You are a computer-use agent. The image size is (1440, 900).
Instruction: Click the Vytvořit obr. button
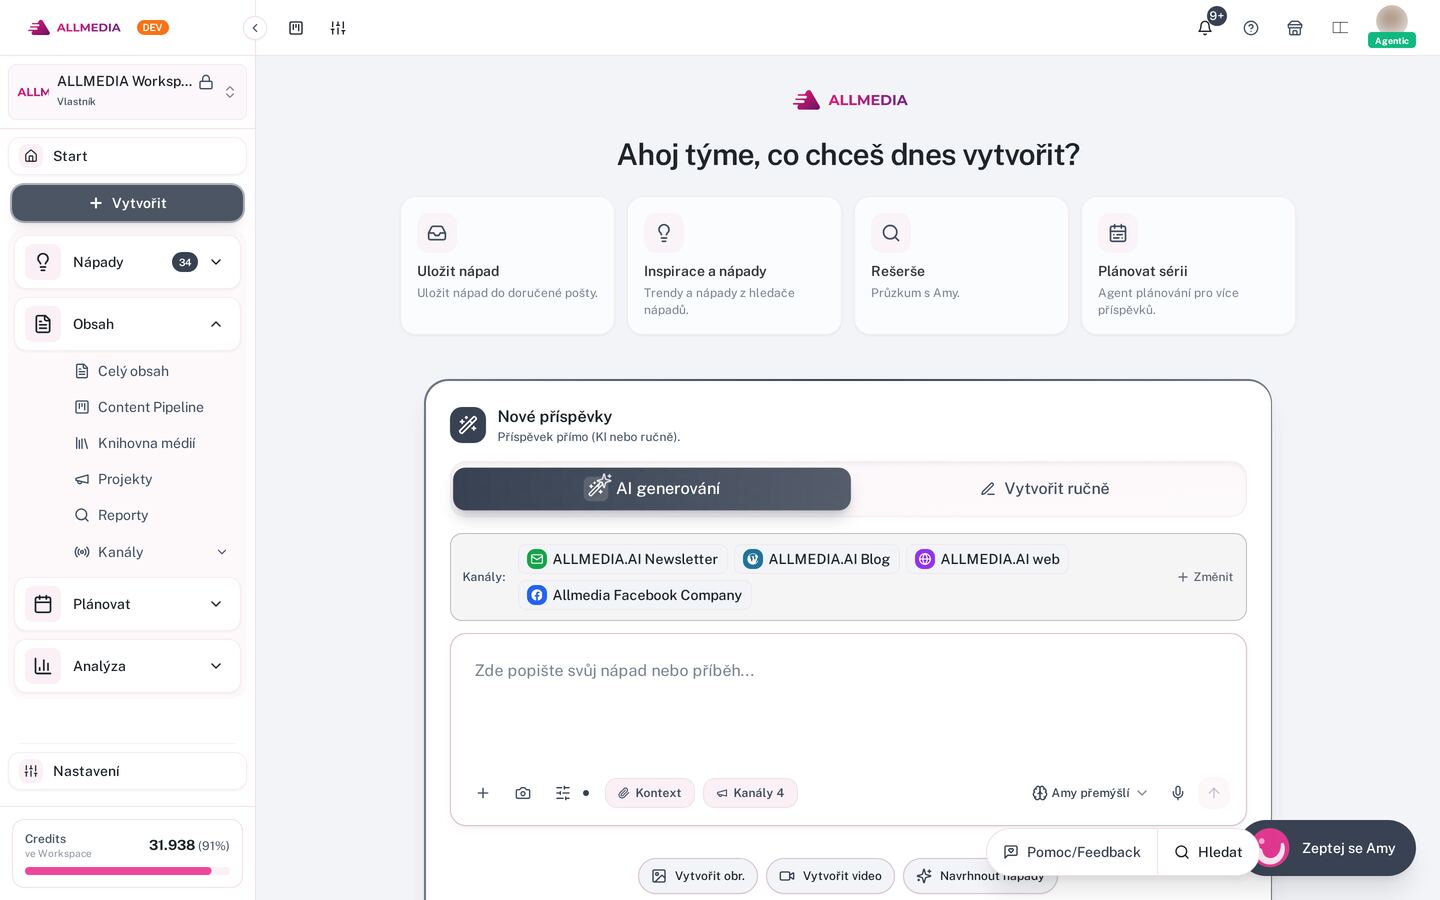tap(698, 876)
